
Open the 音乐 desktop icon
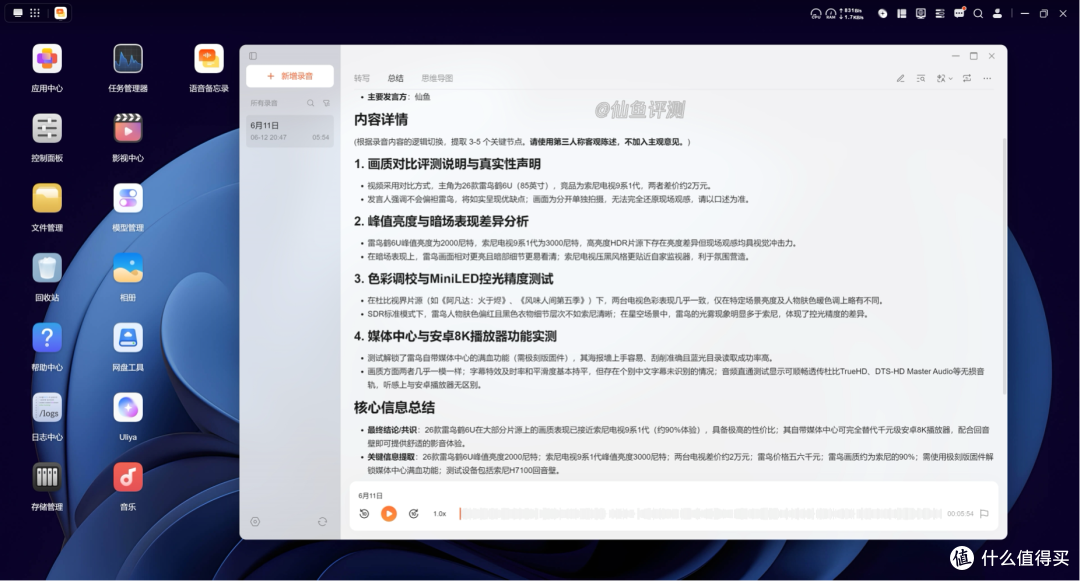[x=128, y=477]
